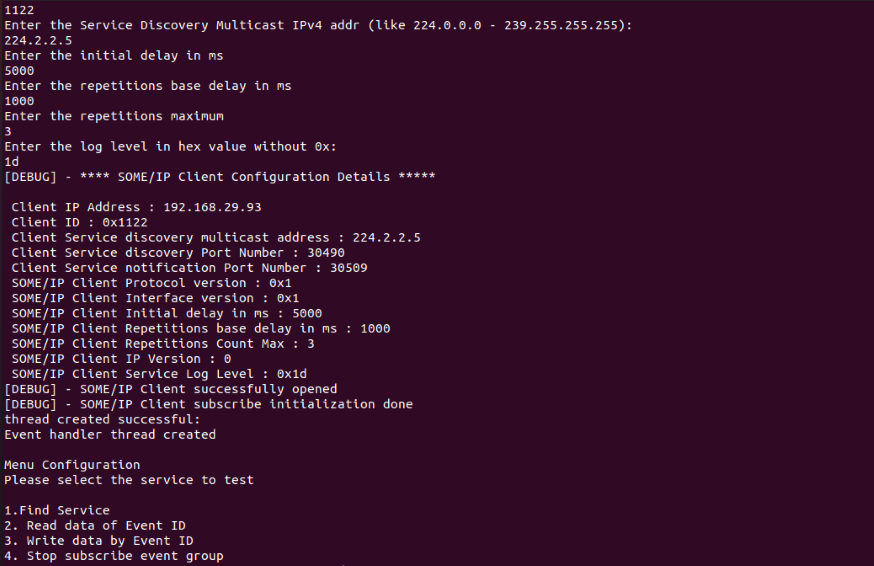Click the 'Menu Configuration' heading text
The image size is (874, 566).
pyautogui.click(x=72, y=465)
